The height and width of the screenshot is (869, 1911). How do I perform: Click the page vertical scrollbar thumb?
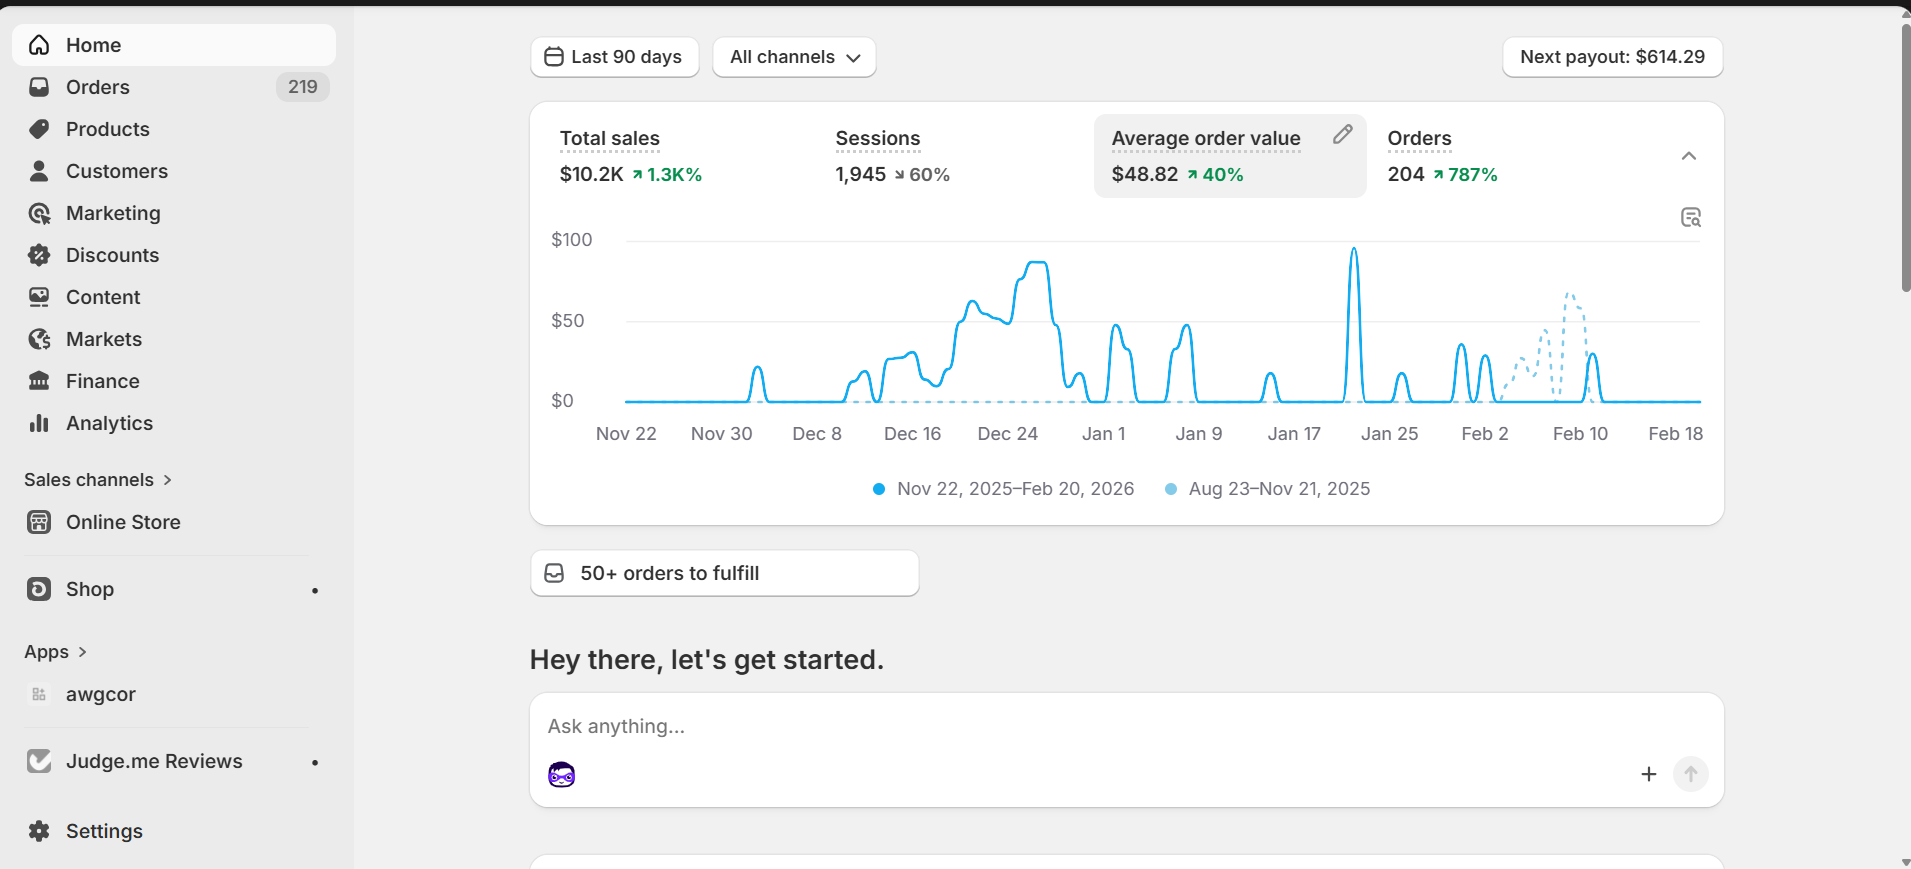pos(1906,157)
